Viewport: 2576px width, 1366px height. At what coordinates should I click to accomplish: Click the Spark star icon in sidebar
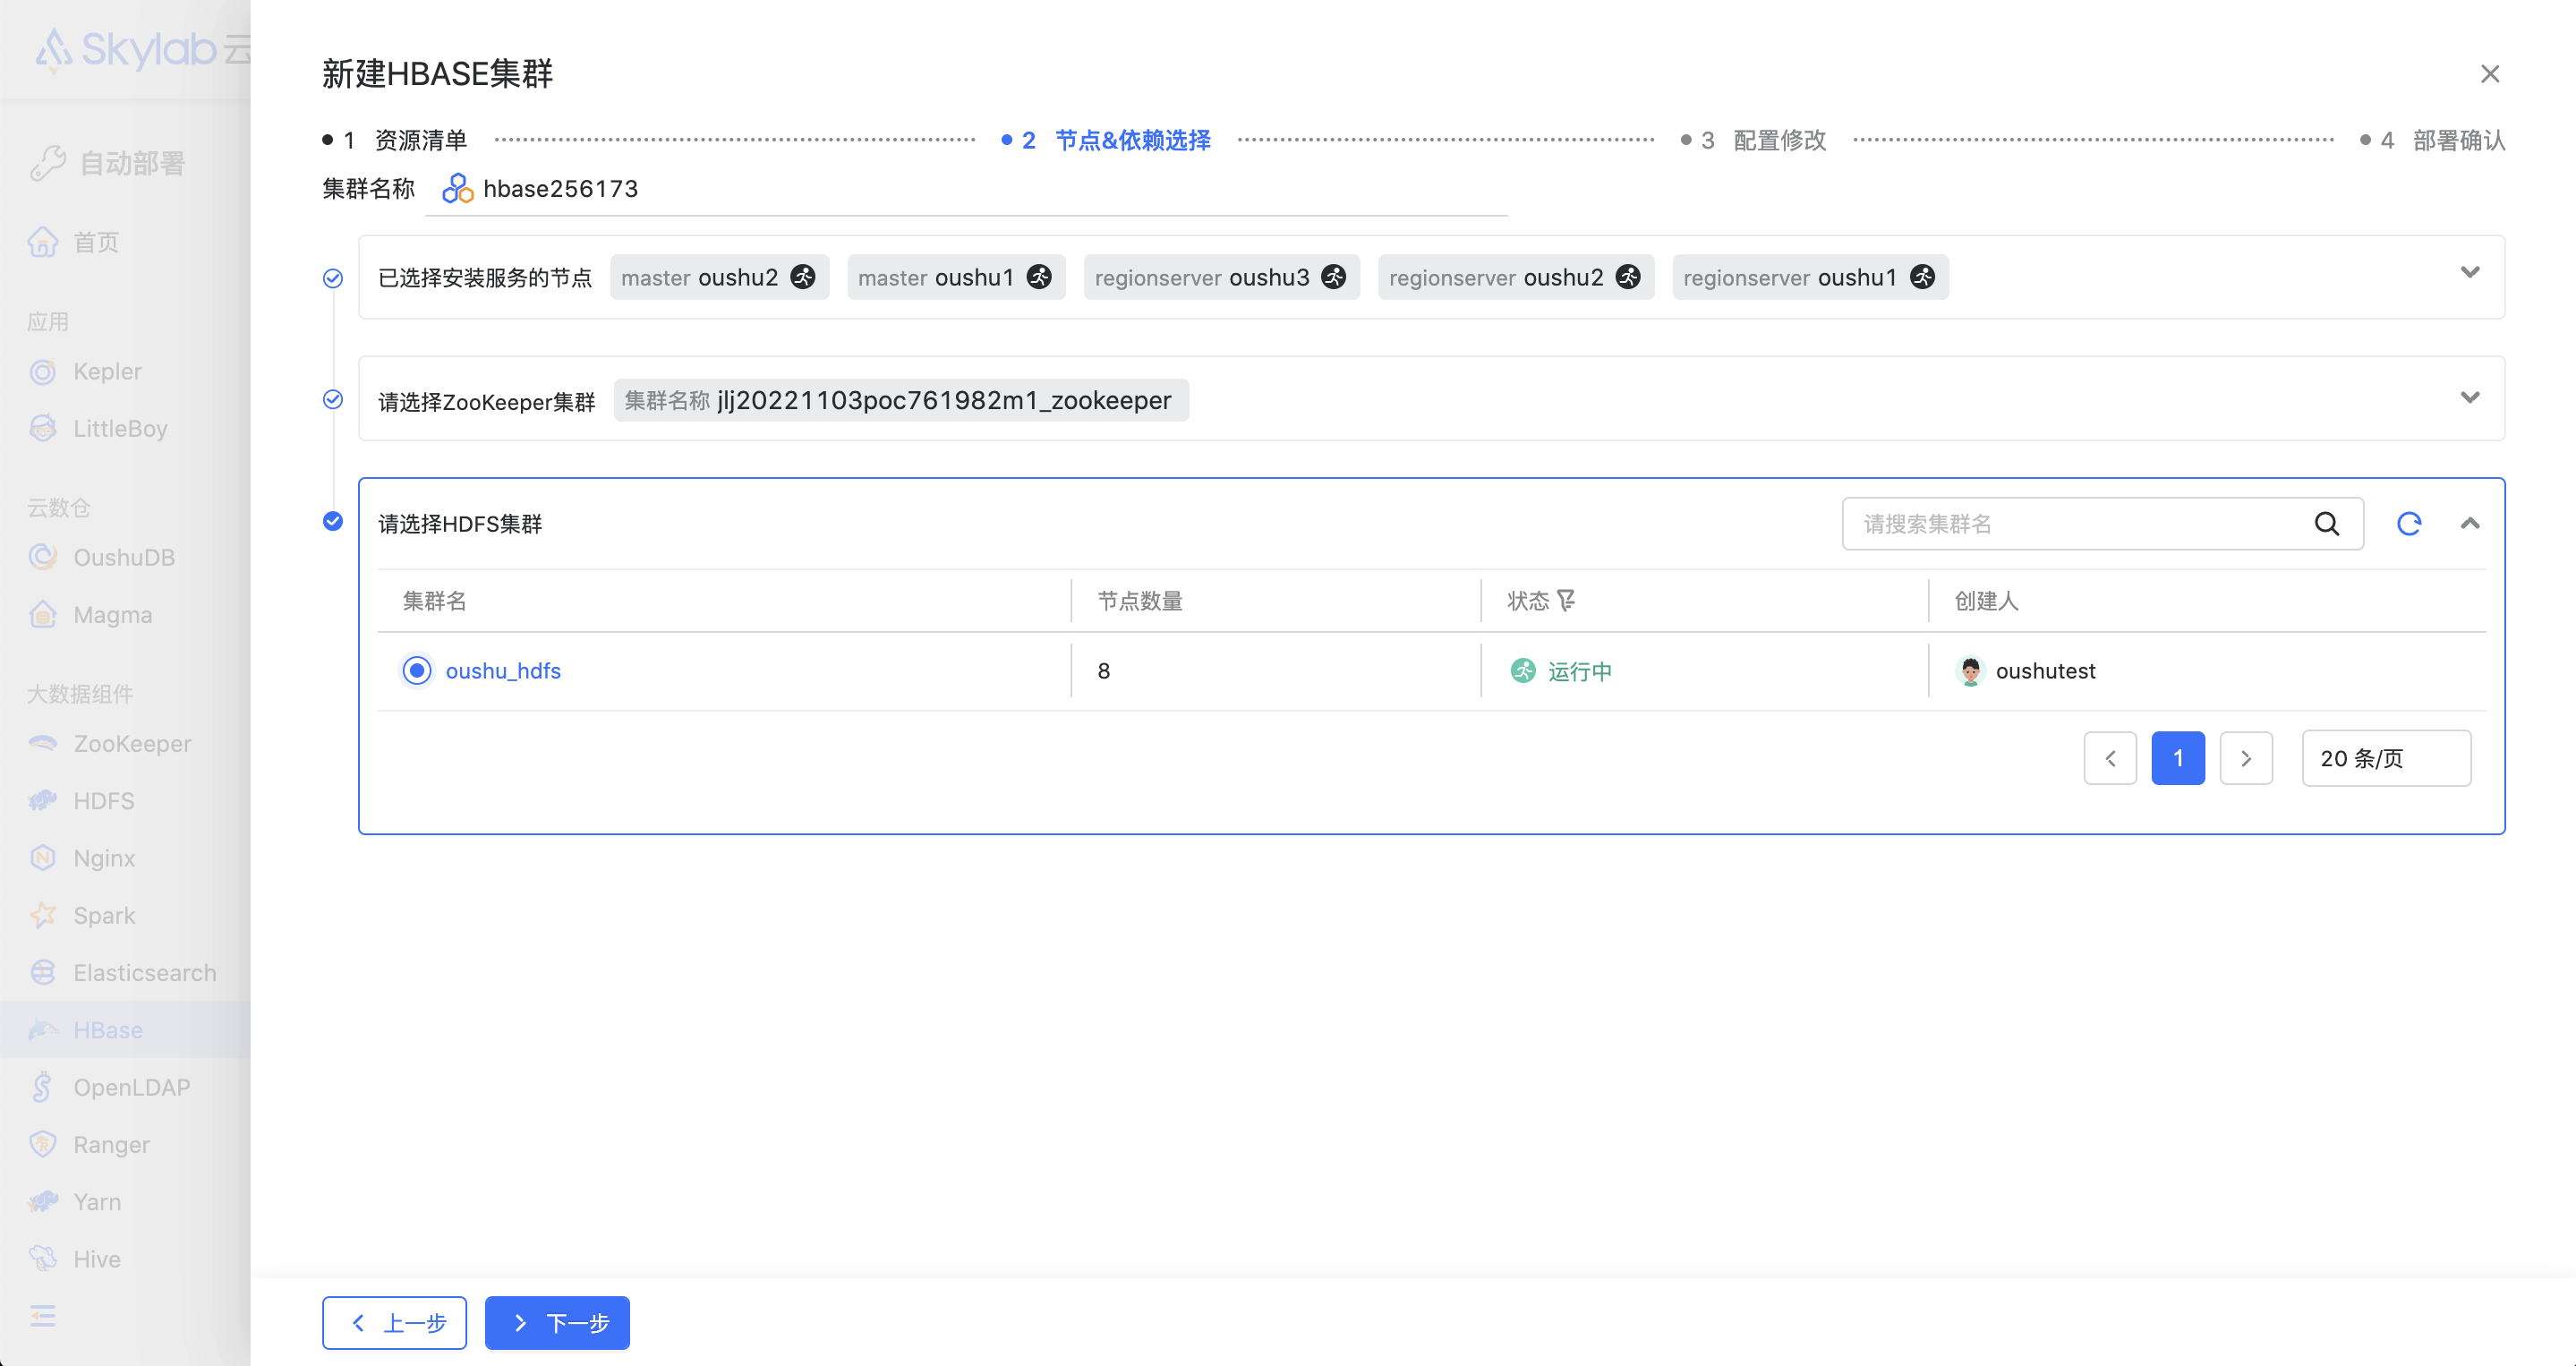(43, 915)
